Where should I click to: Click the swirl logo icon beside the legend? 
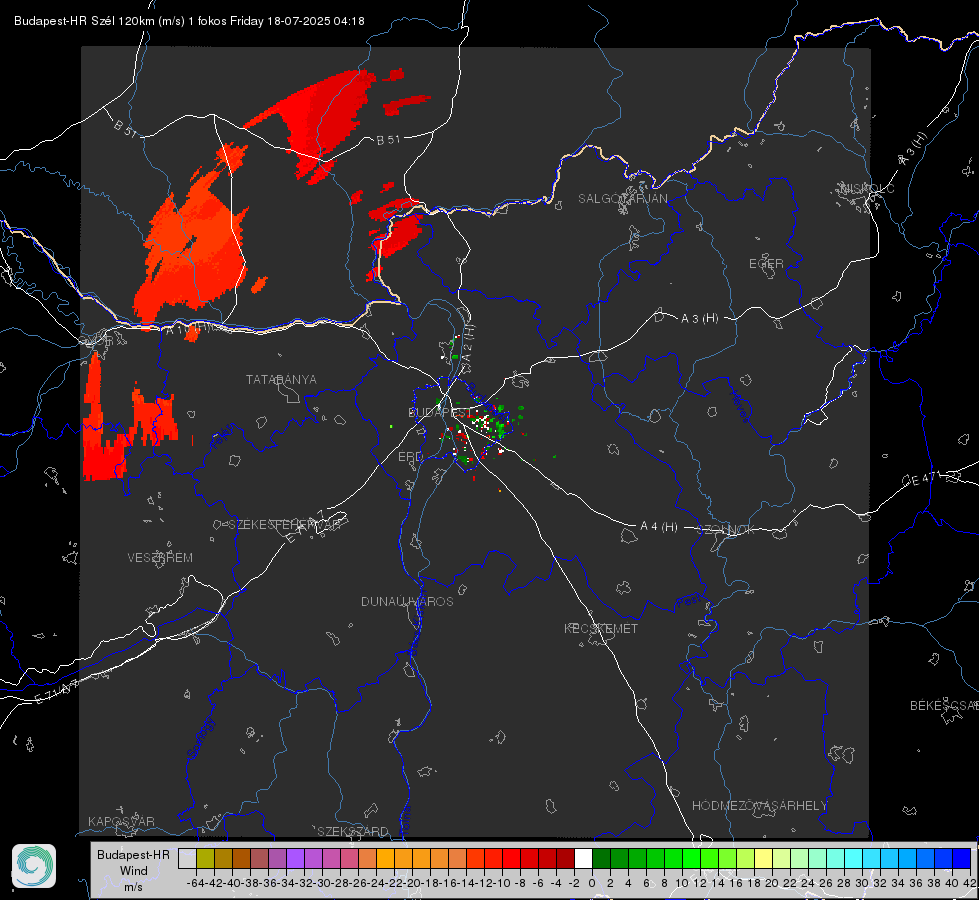[x=34, y=866]
